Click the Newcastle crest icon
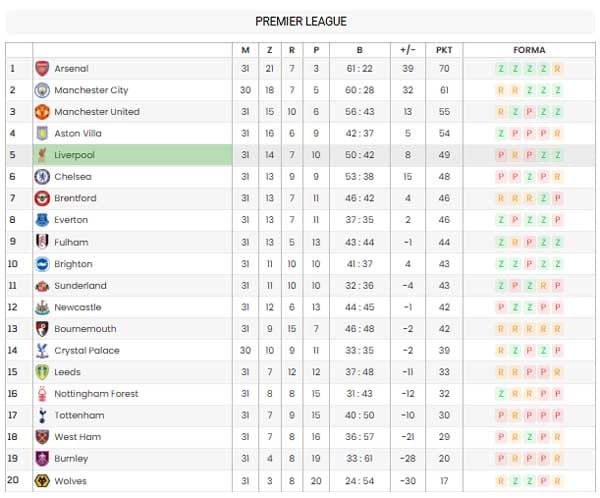 point(42,307)
